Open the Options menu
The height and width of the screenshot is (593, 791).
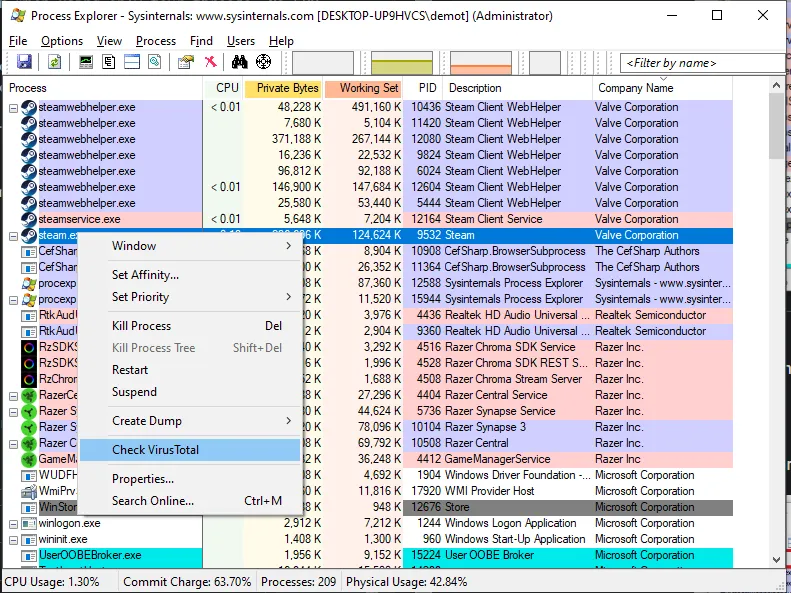point(62,41)
